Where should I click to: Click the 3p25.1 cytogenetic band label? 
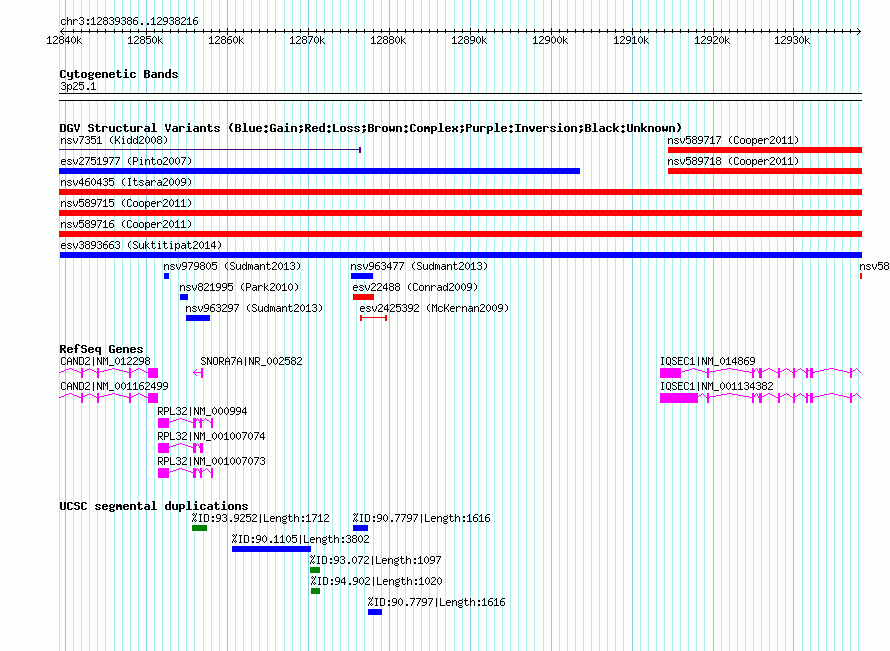coord(78,86)
